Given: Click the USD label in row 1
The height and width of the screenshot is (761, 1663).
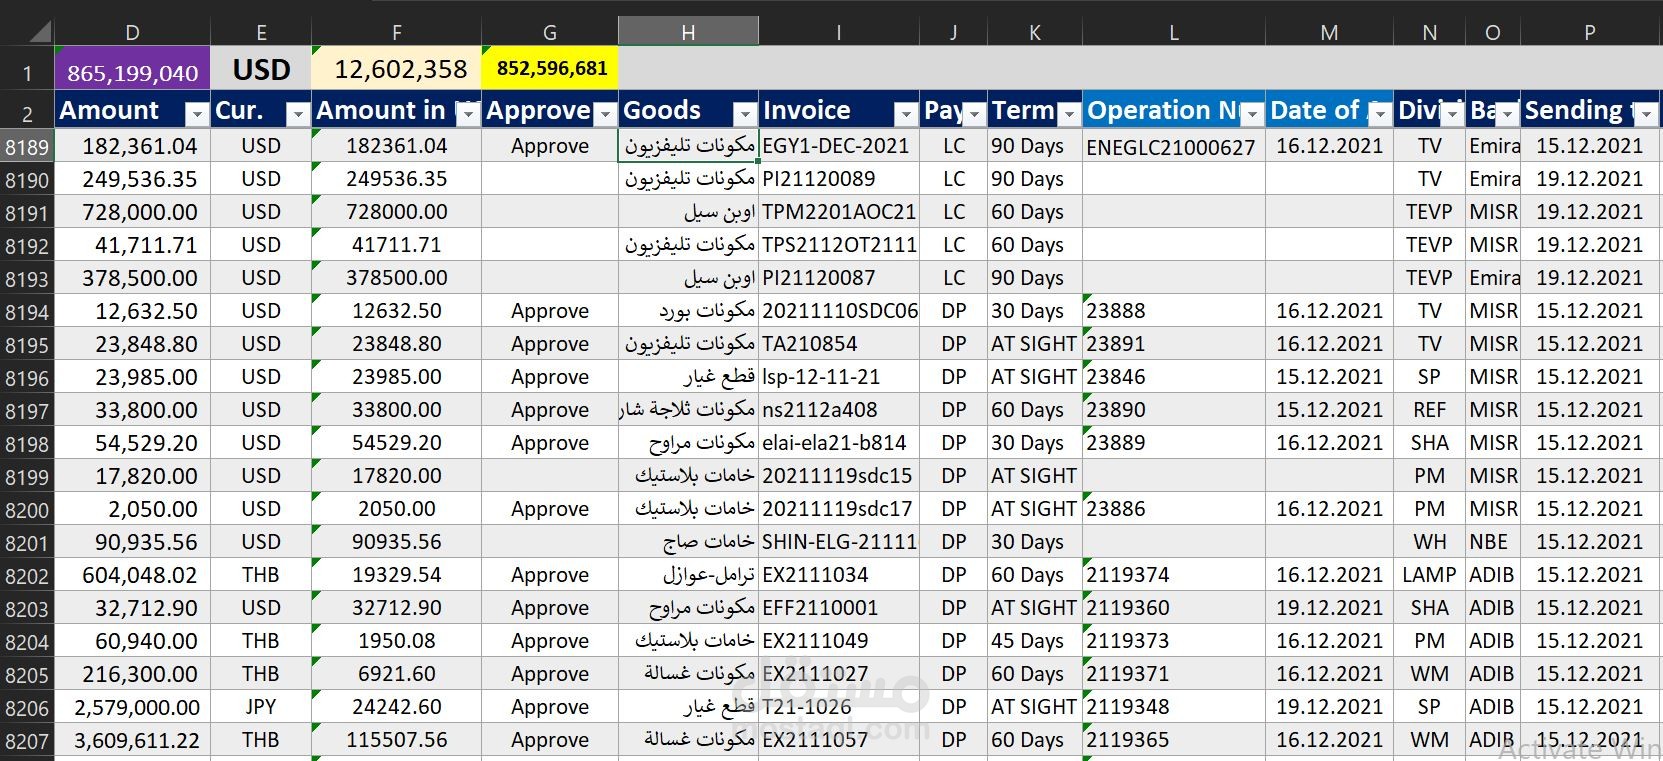Looking at the screenshot, I should pos(261,70).
